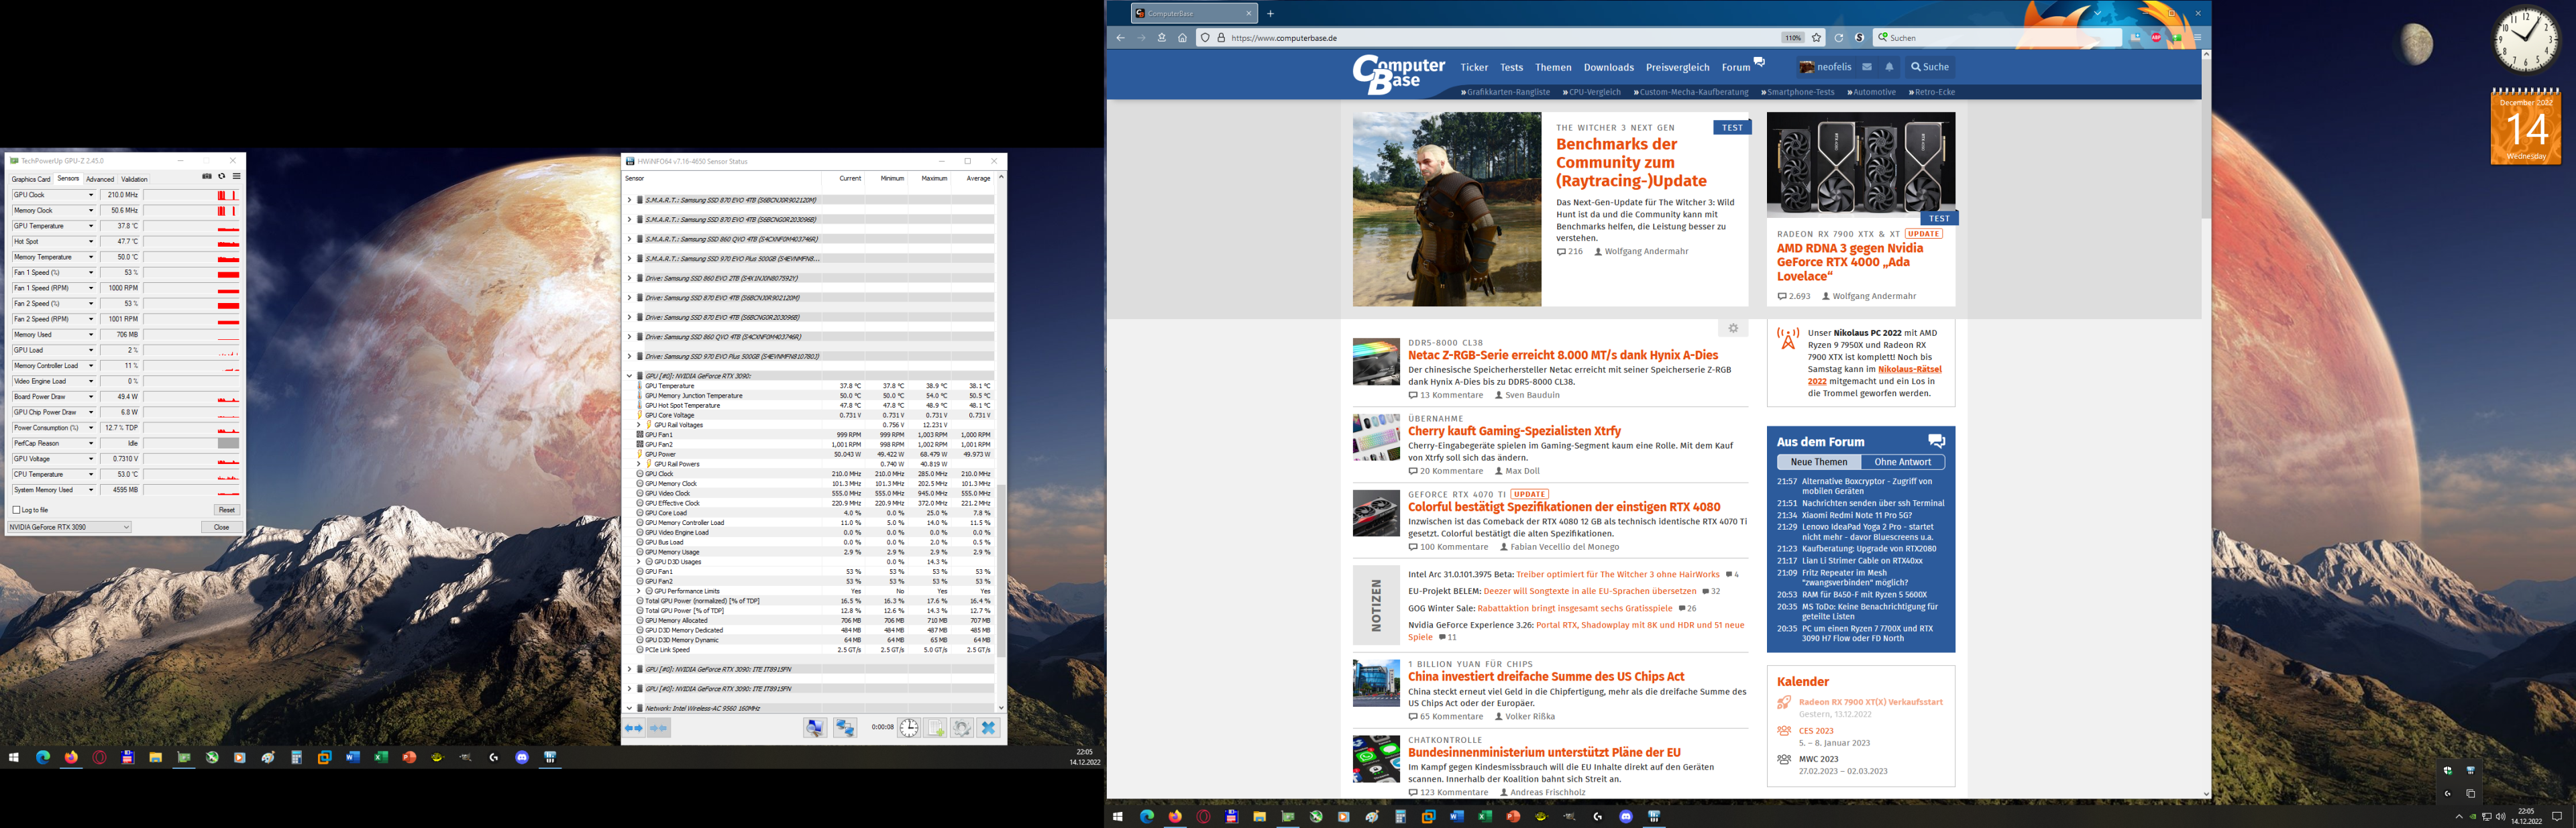2576x828 pixels.
Task: Open the Forum menu on ComputerBase
Action: click(x=1736, y=67)
